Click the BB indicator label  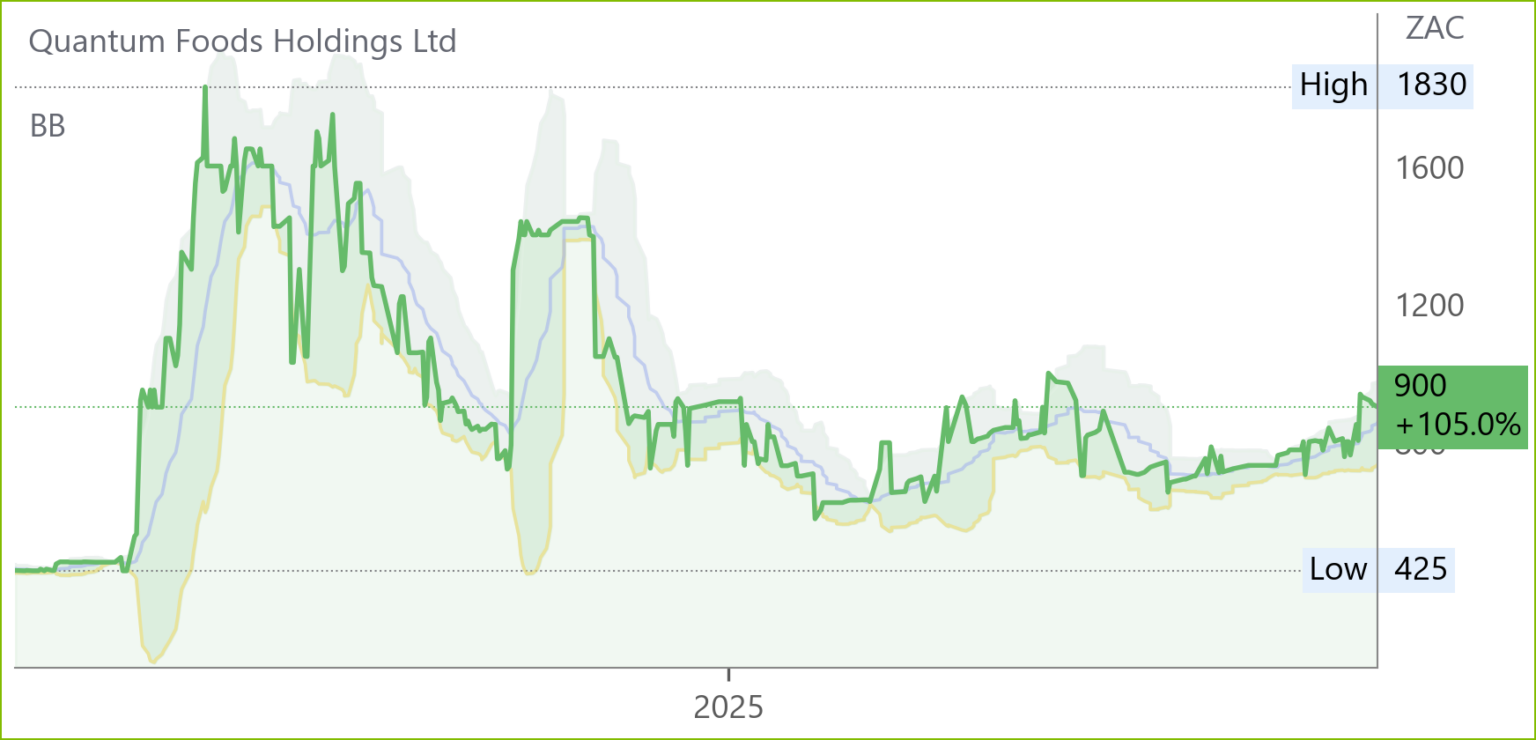click(x=48, y=127)
